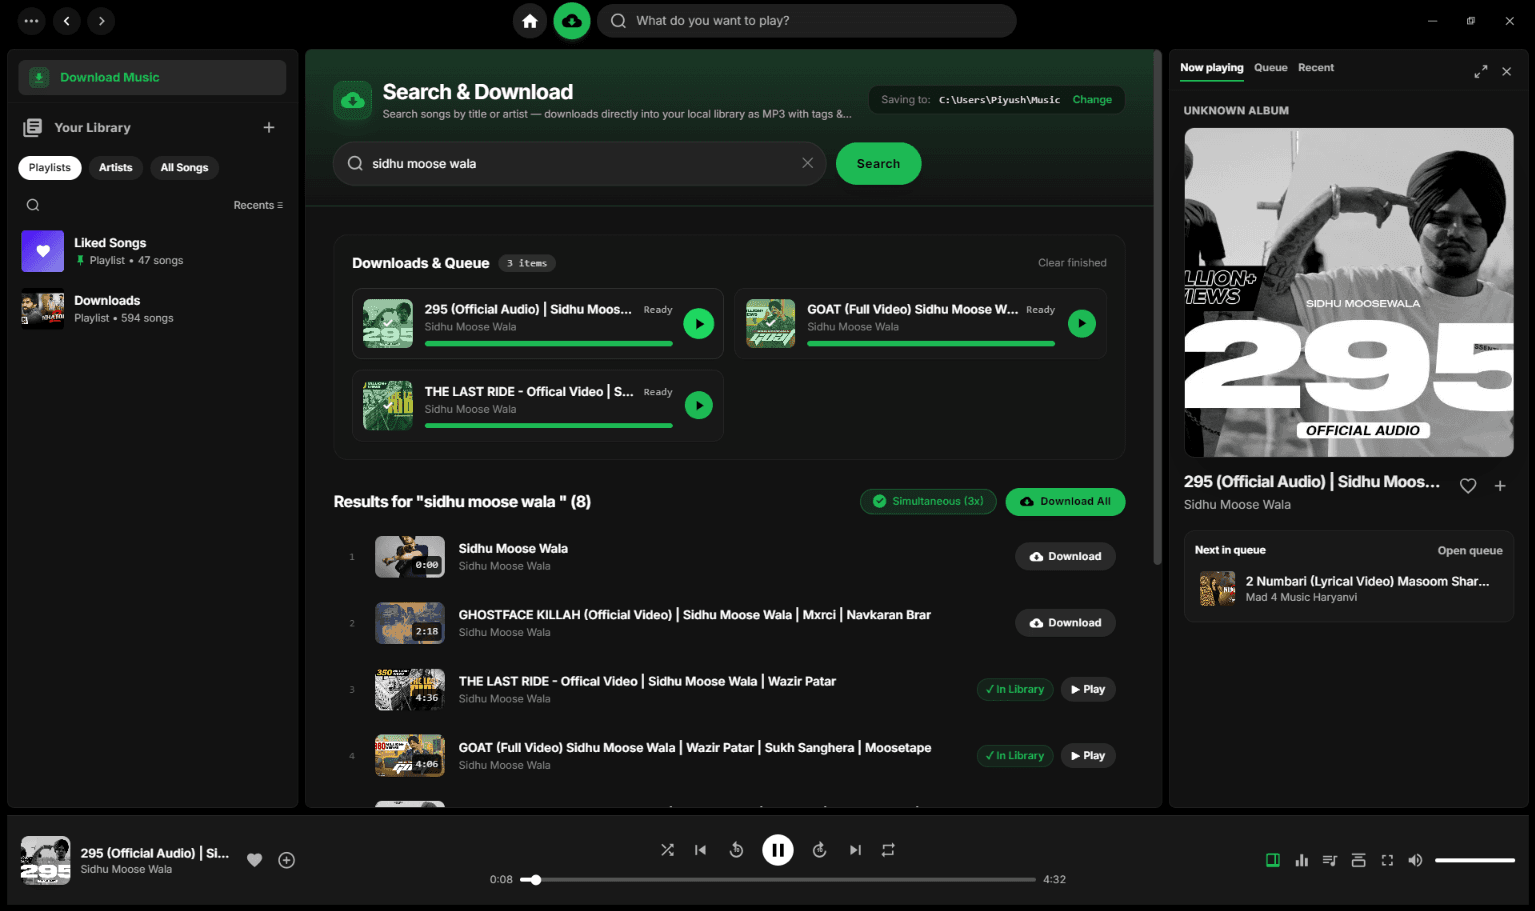The width and height of the screenshot is (1535, 911).
Task: Go to the previous track
Action: pyautogui.click(x=700, y=850)
